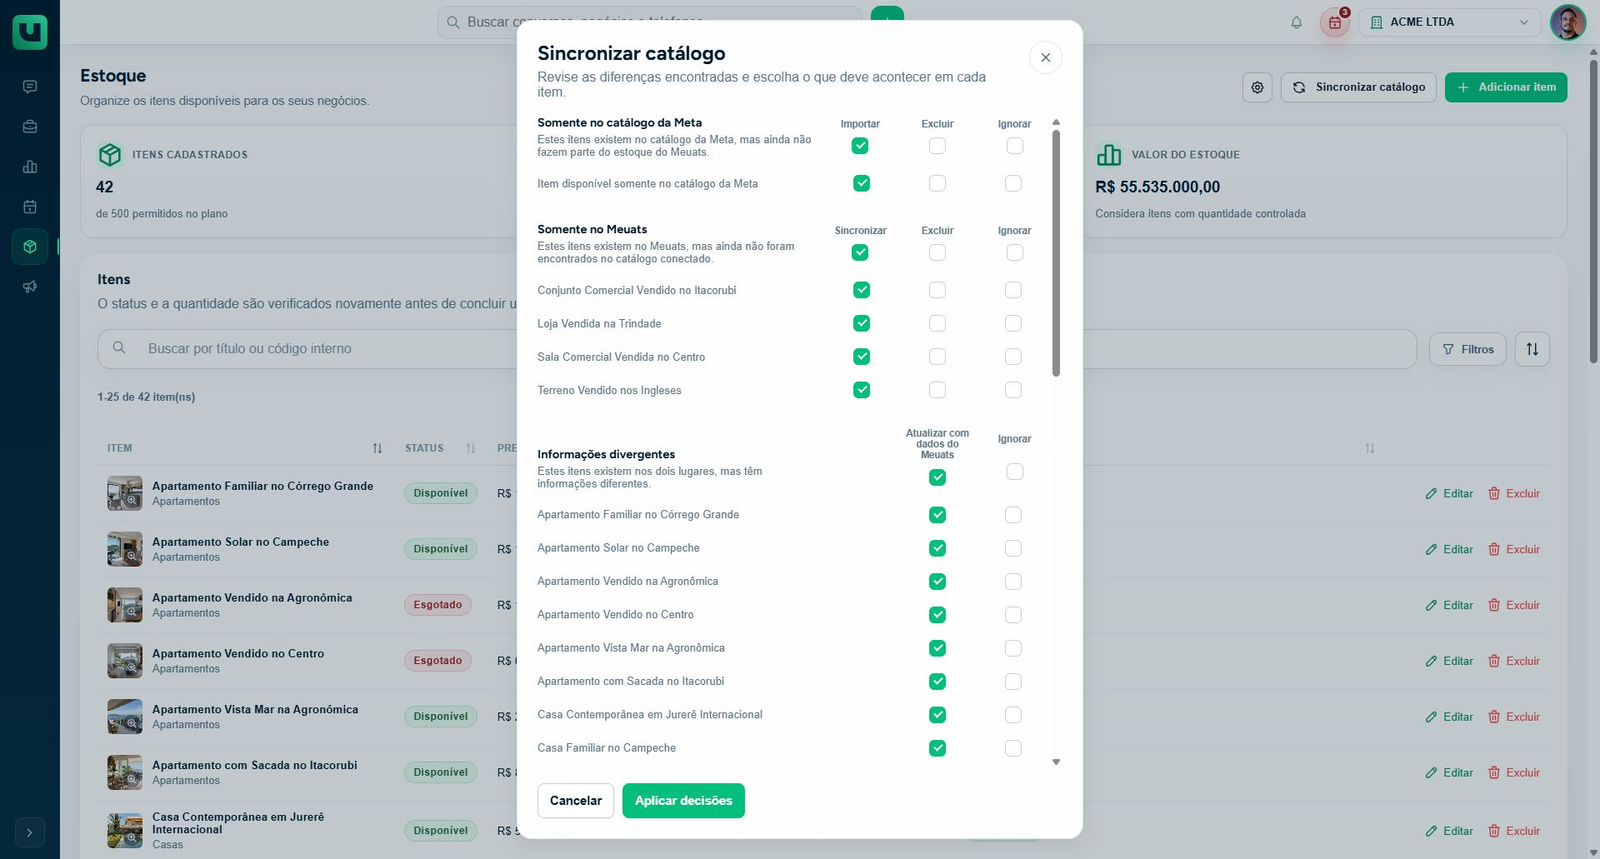Click Excluir for Apartamento com Sacada no Itacorubi

pyautogui.click(x=1514, y=773)
